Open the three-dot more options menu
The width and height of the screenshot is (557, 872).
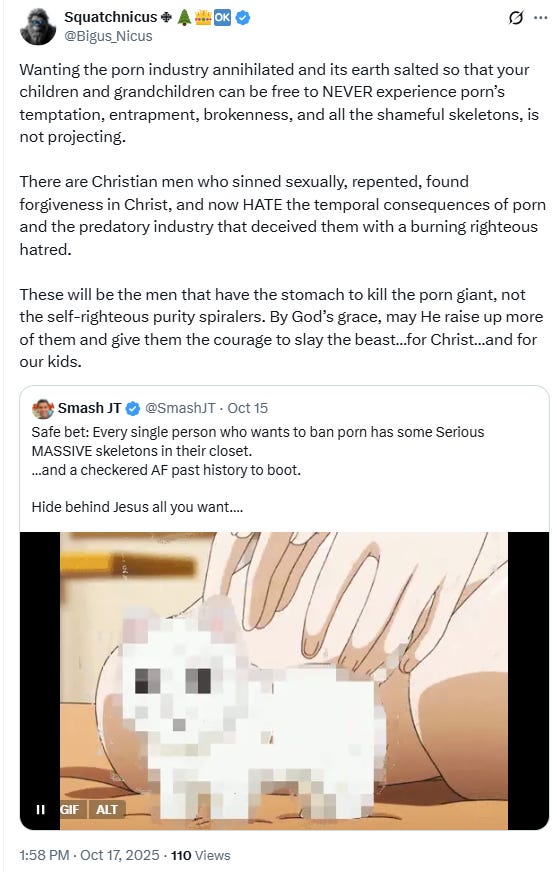click(540, 18)
